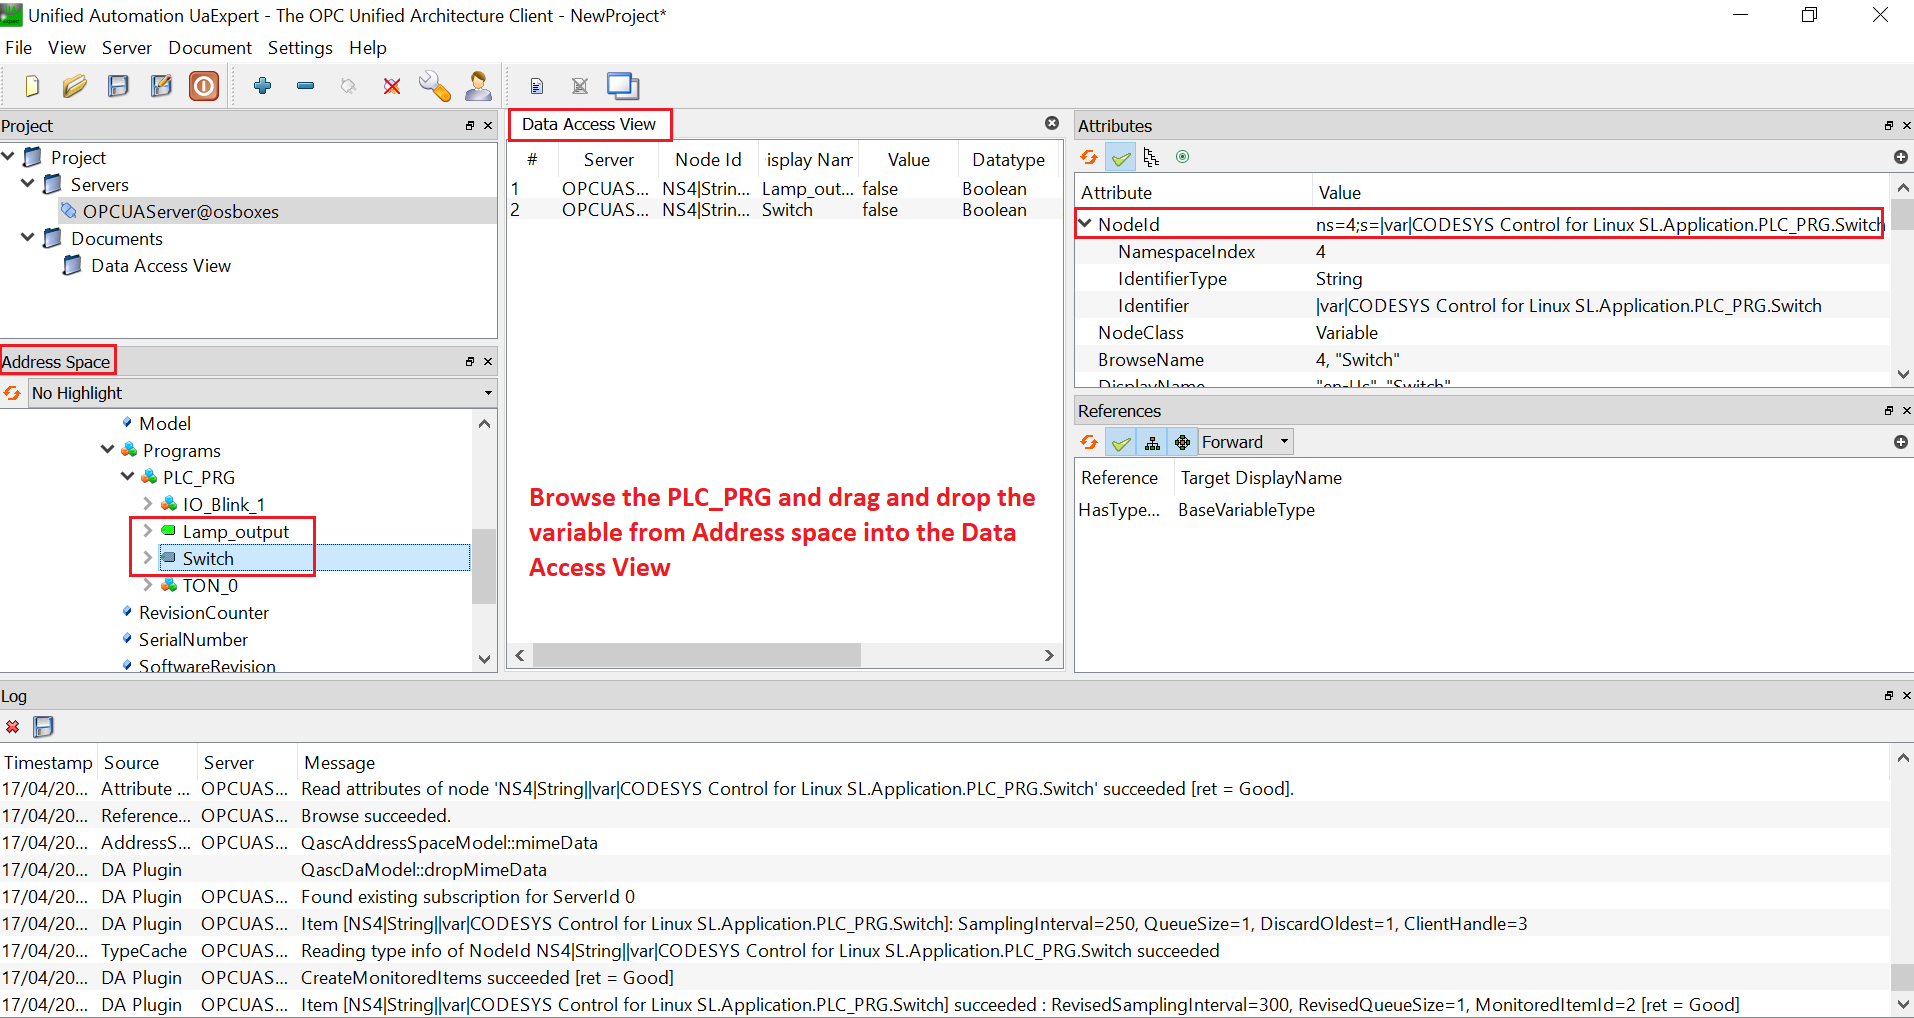Collapse the Documents tree node
This screenshot has height=1018, width=1914.
28,237
